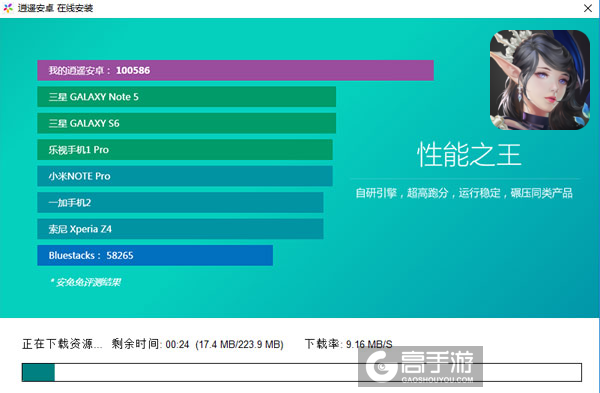The image size is (600, 393).
Task: Click the 自研引擎 超高跑分 description text
Action: [x=464, y=193]
